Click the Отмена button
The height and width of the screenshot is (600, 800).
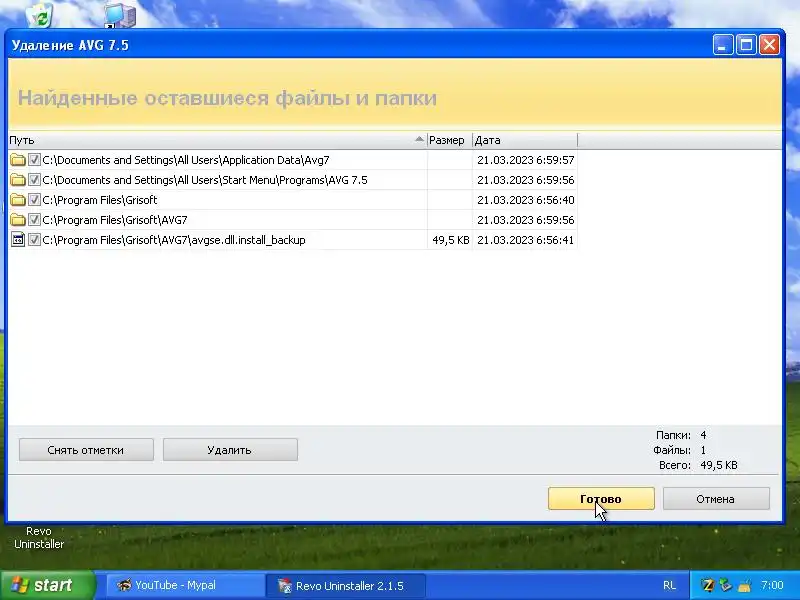click(716, 498)
